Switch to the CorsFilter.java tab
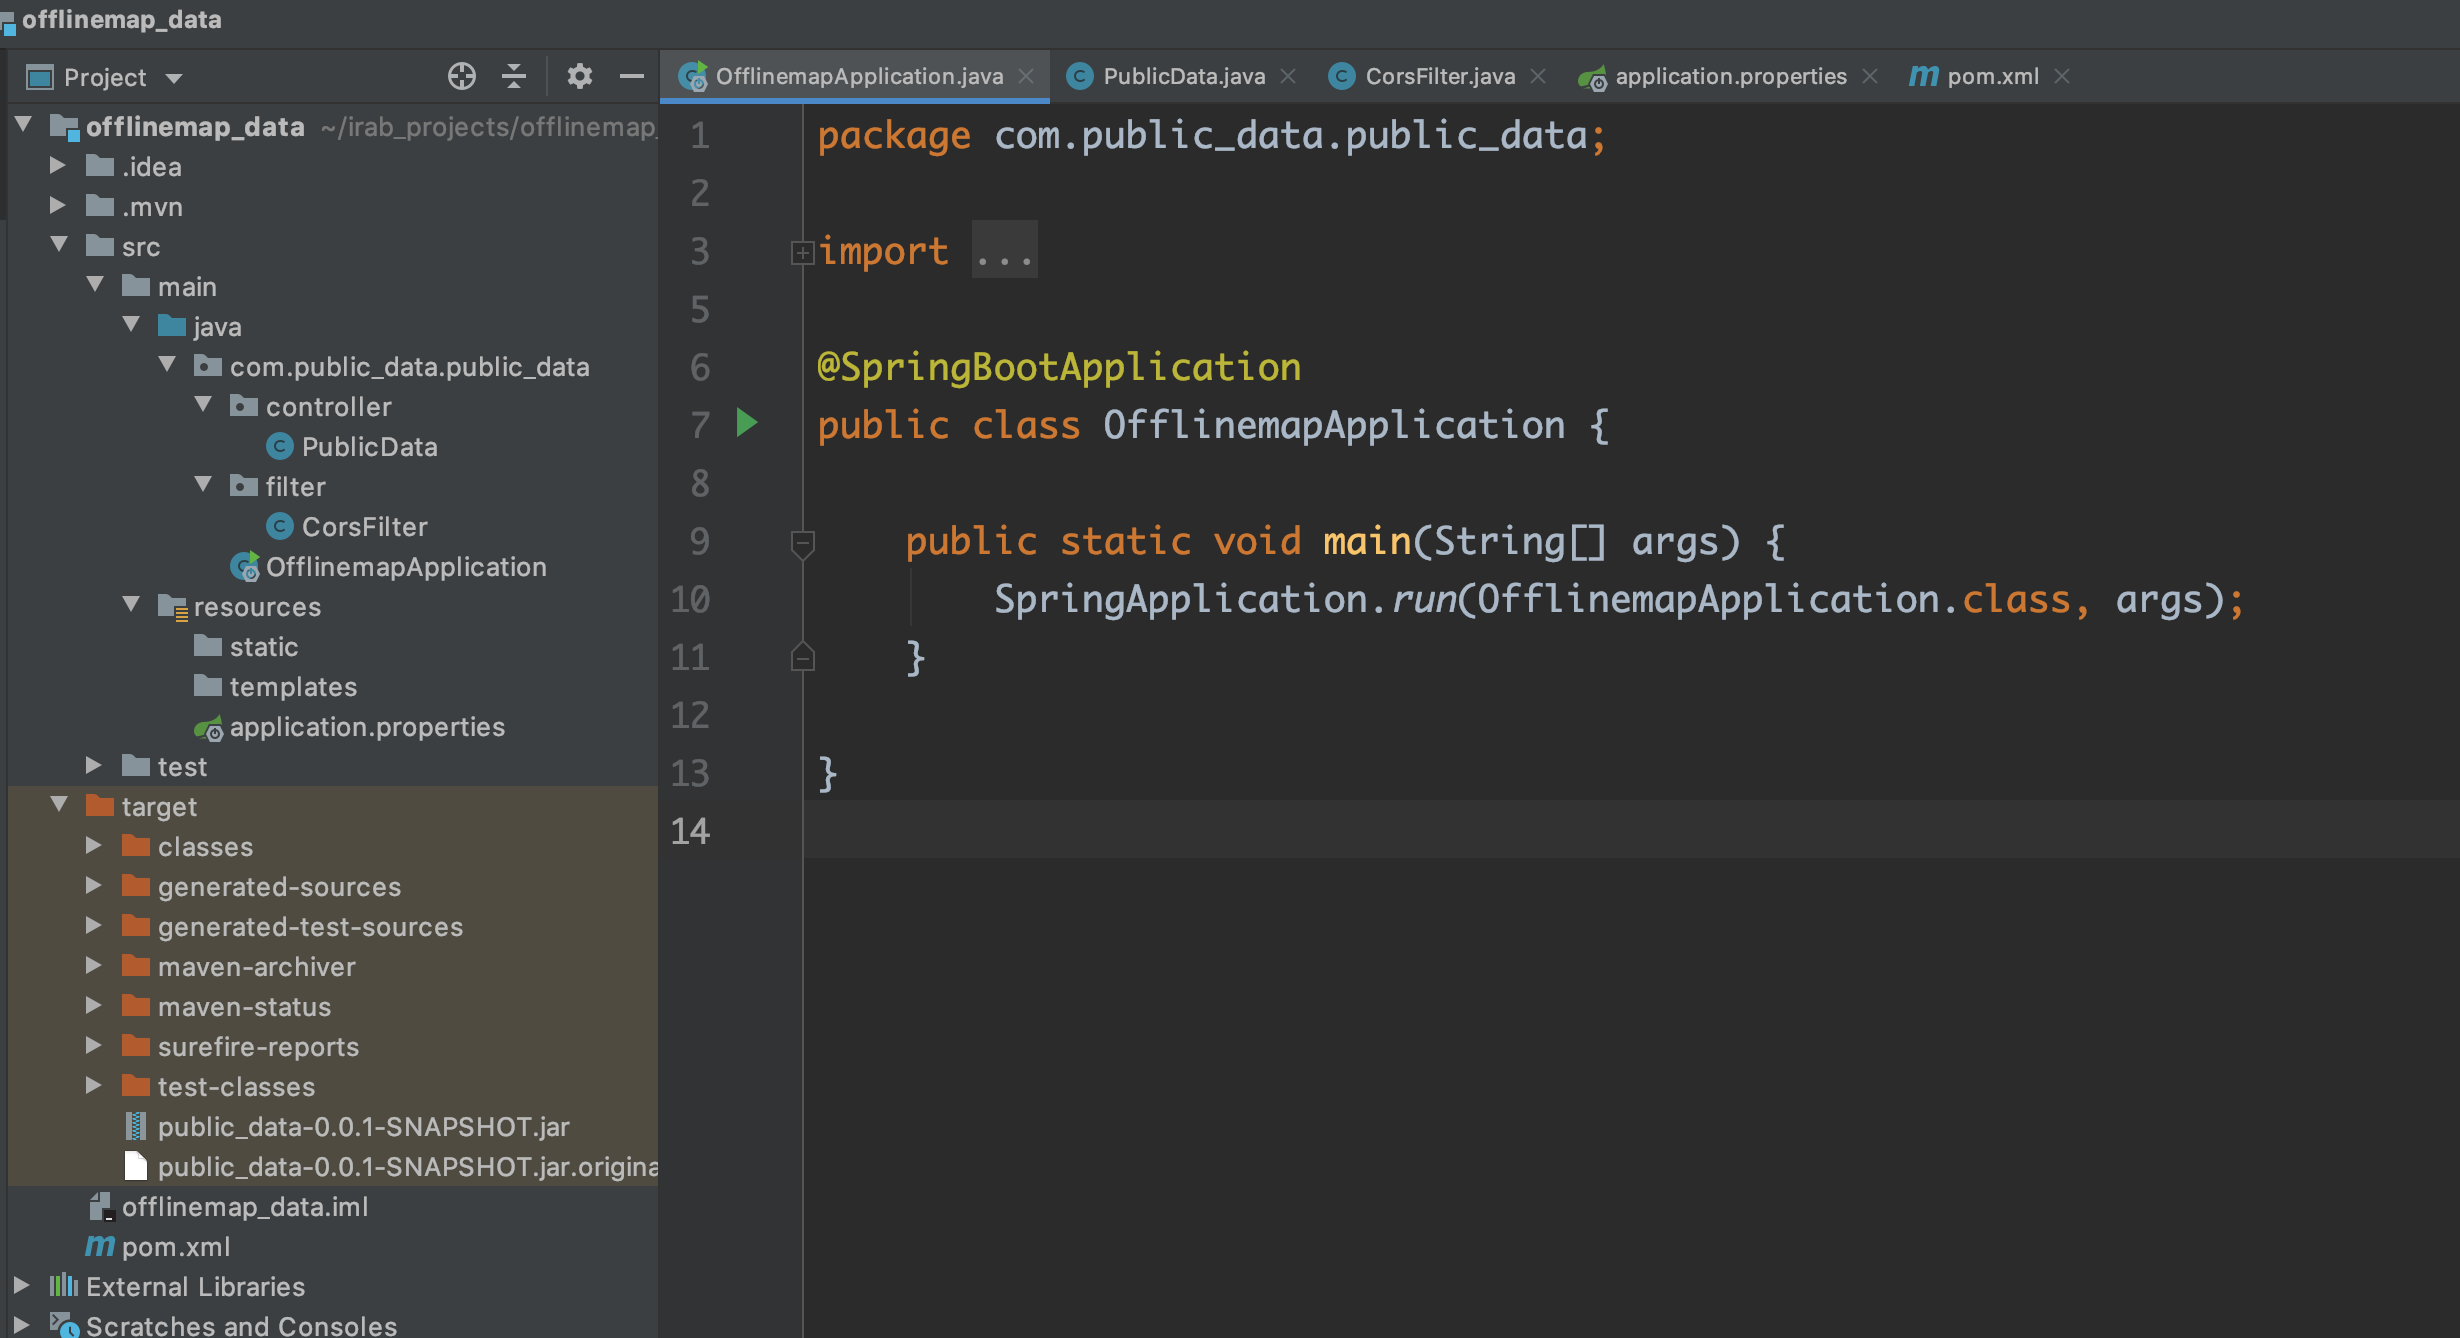This screenshot has height=1338, width=2460. pos(1438,76)
